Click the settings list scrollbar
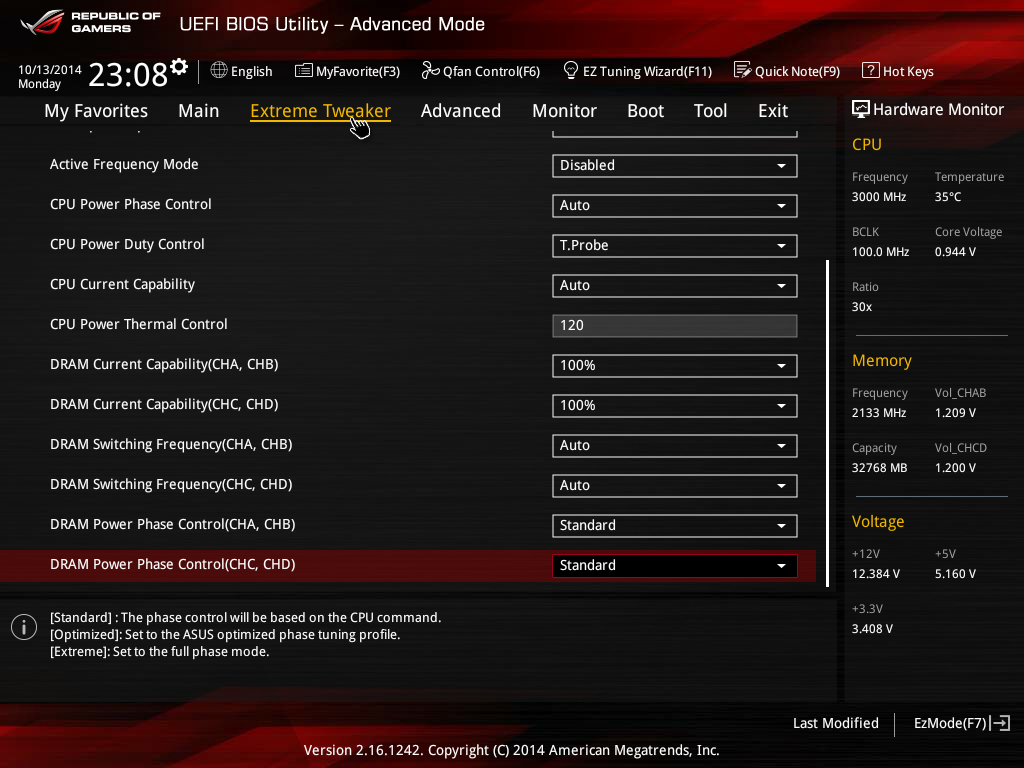The height and width of the screenshot is (768, 1024). pos(827,423)
